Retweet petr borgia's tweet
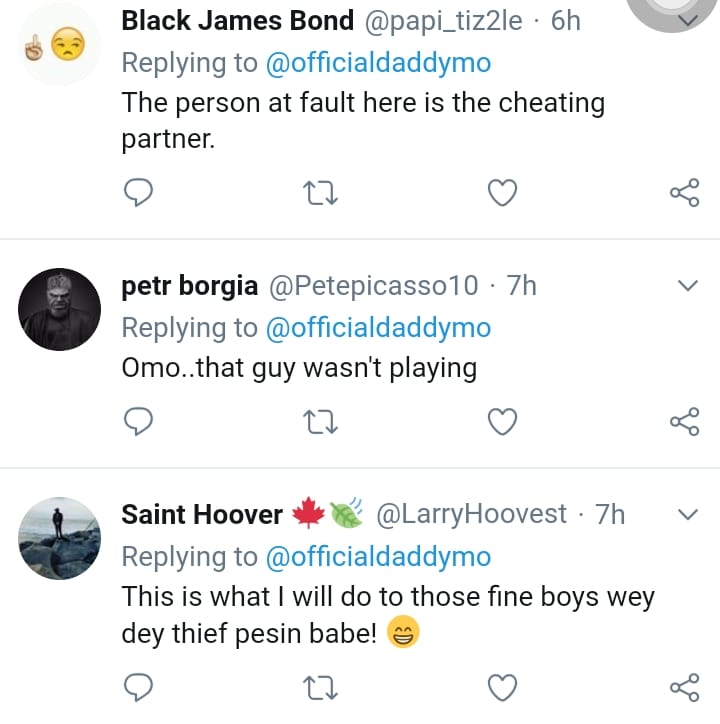Screen dimensions: 720x724 [322, 422]
